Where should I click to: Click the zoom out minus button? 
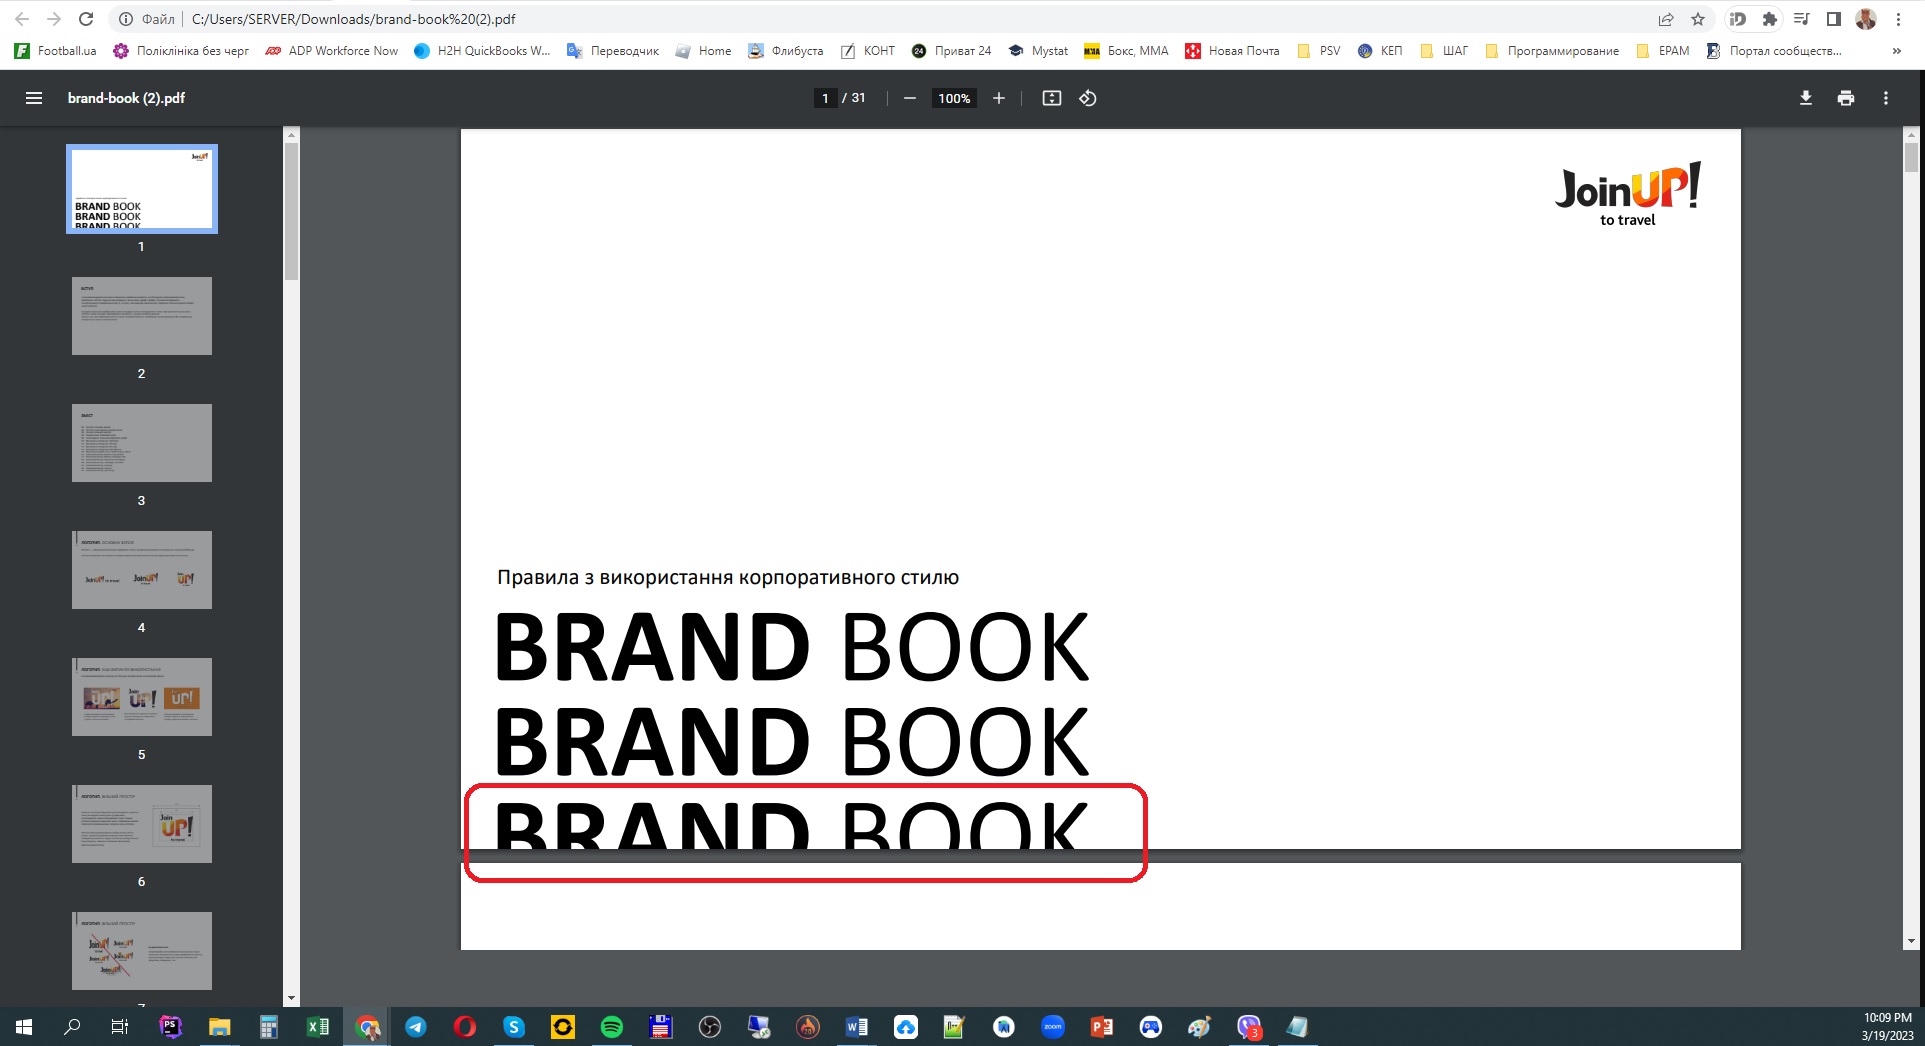(909, 98)
